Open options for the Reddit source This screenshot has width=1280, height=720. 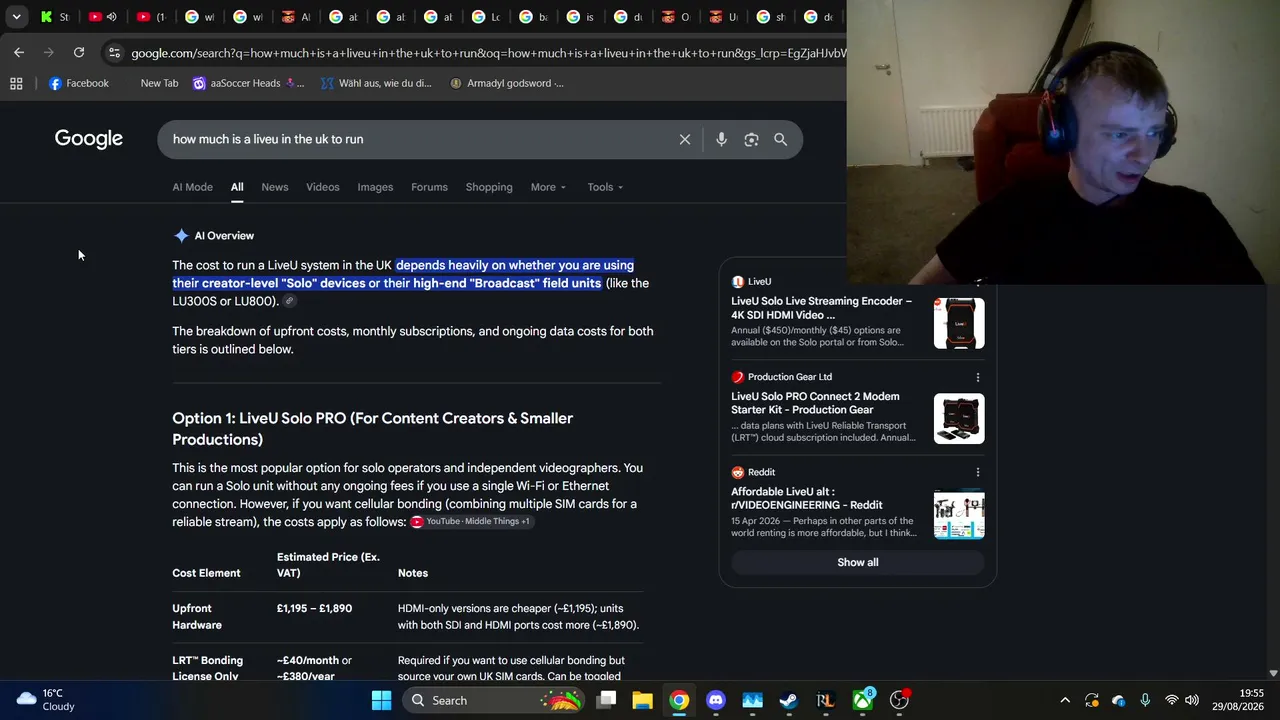[978, 472]
